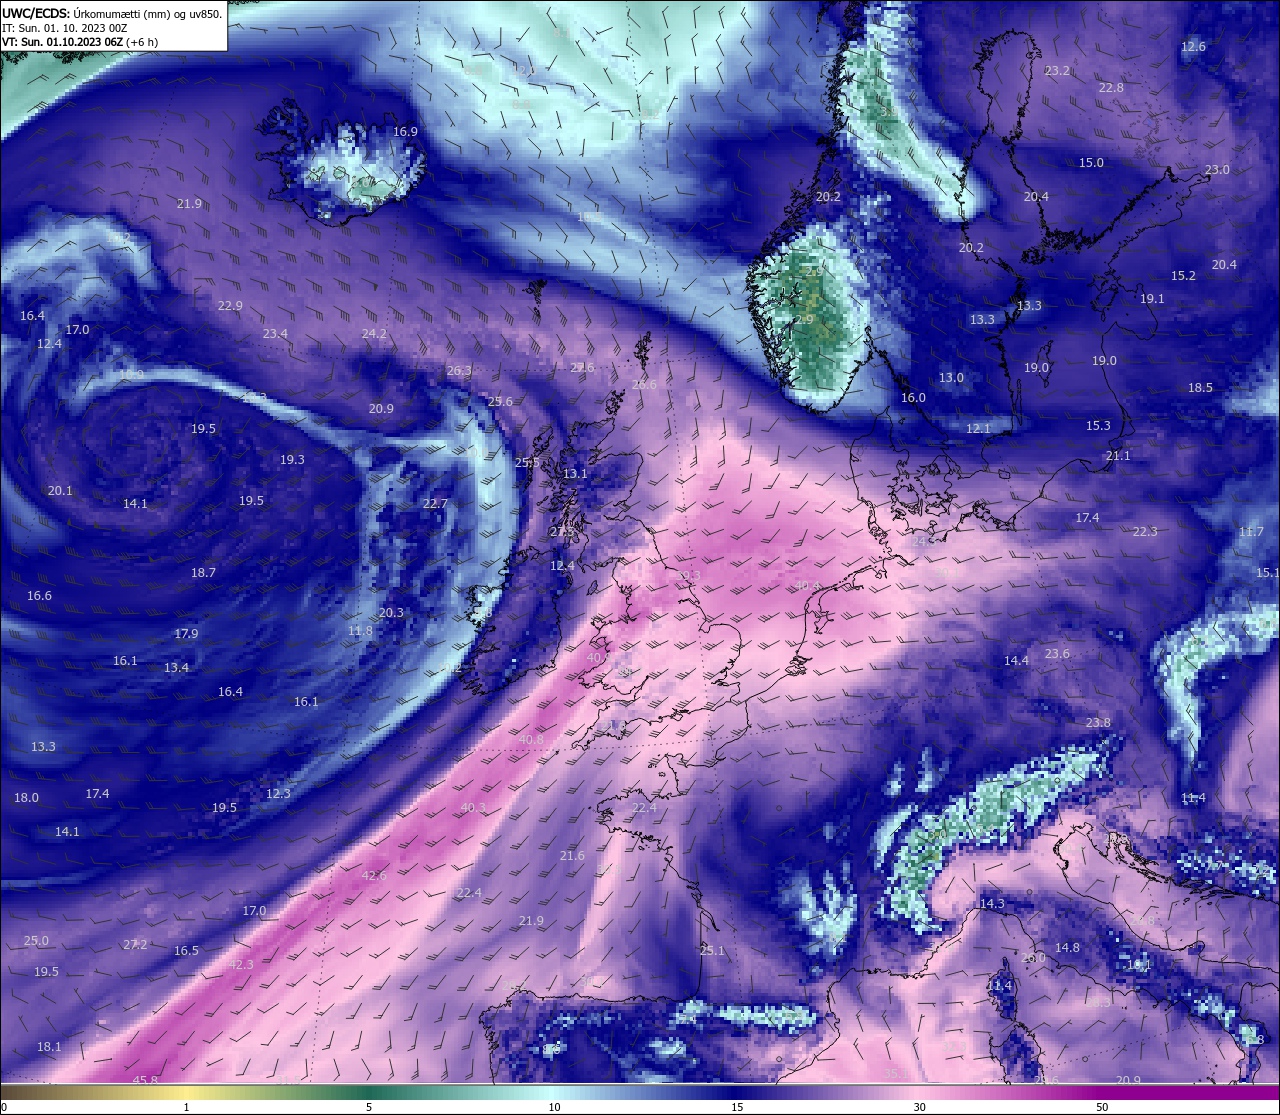Click the initial time line "IT: Sun. 01. 10. 2023 00Z"

click(64, 28)
